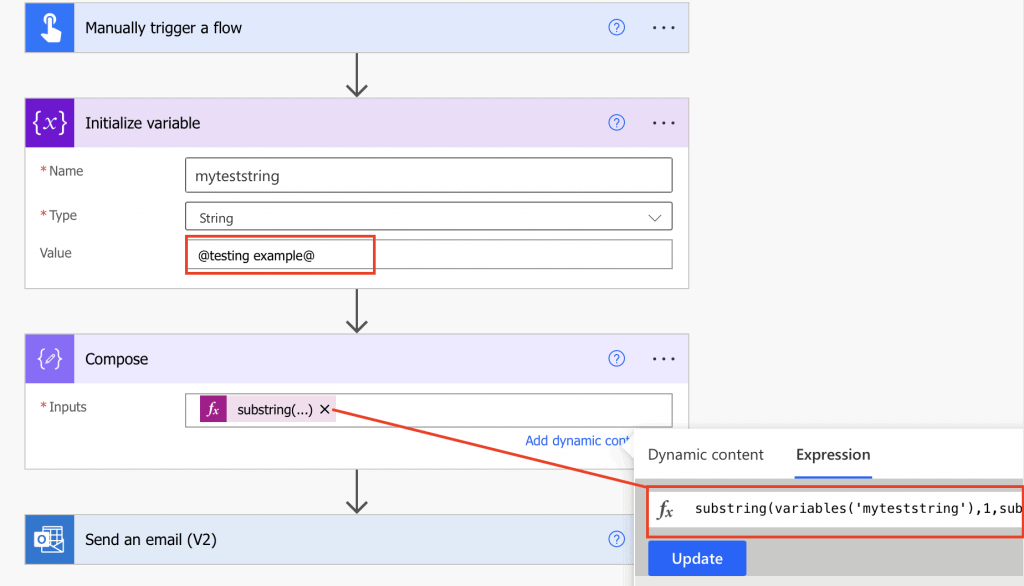Switch to the Dynamic content tab
Viewport: 1024px width, 586px height.
pos(705,455)
